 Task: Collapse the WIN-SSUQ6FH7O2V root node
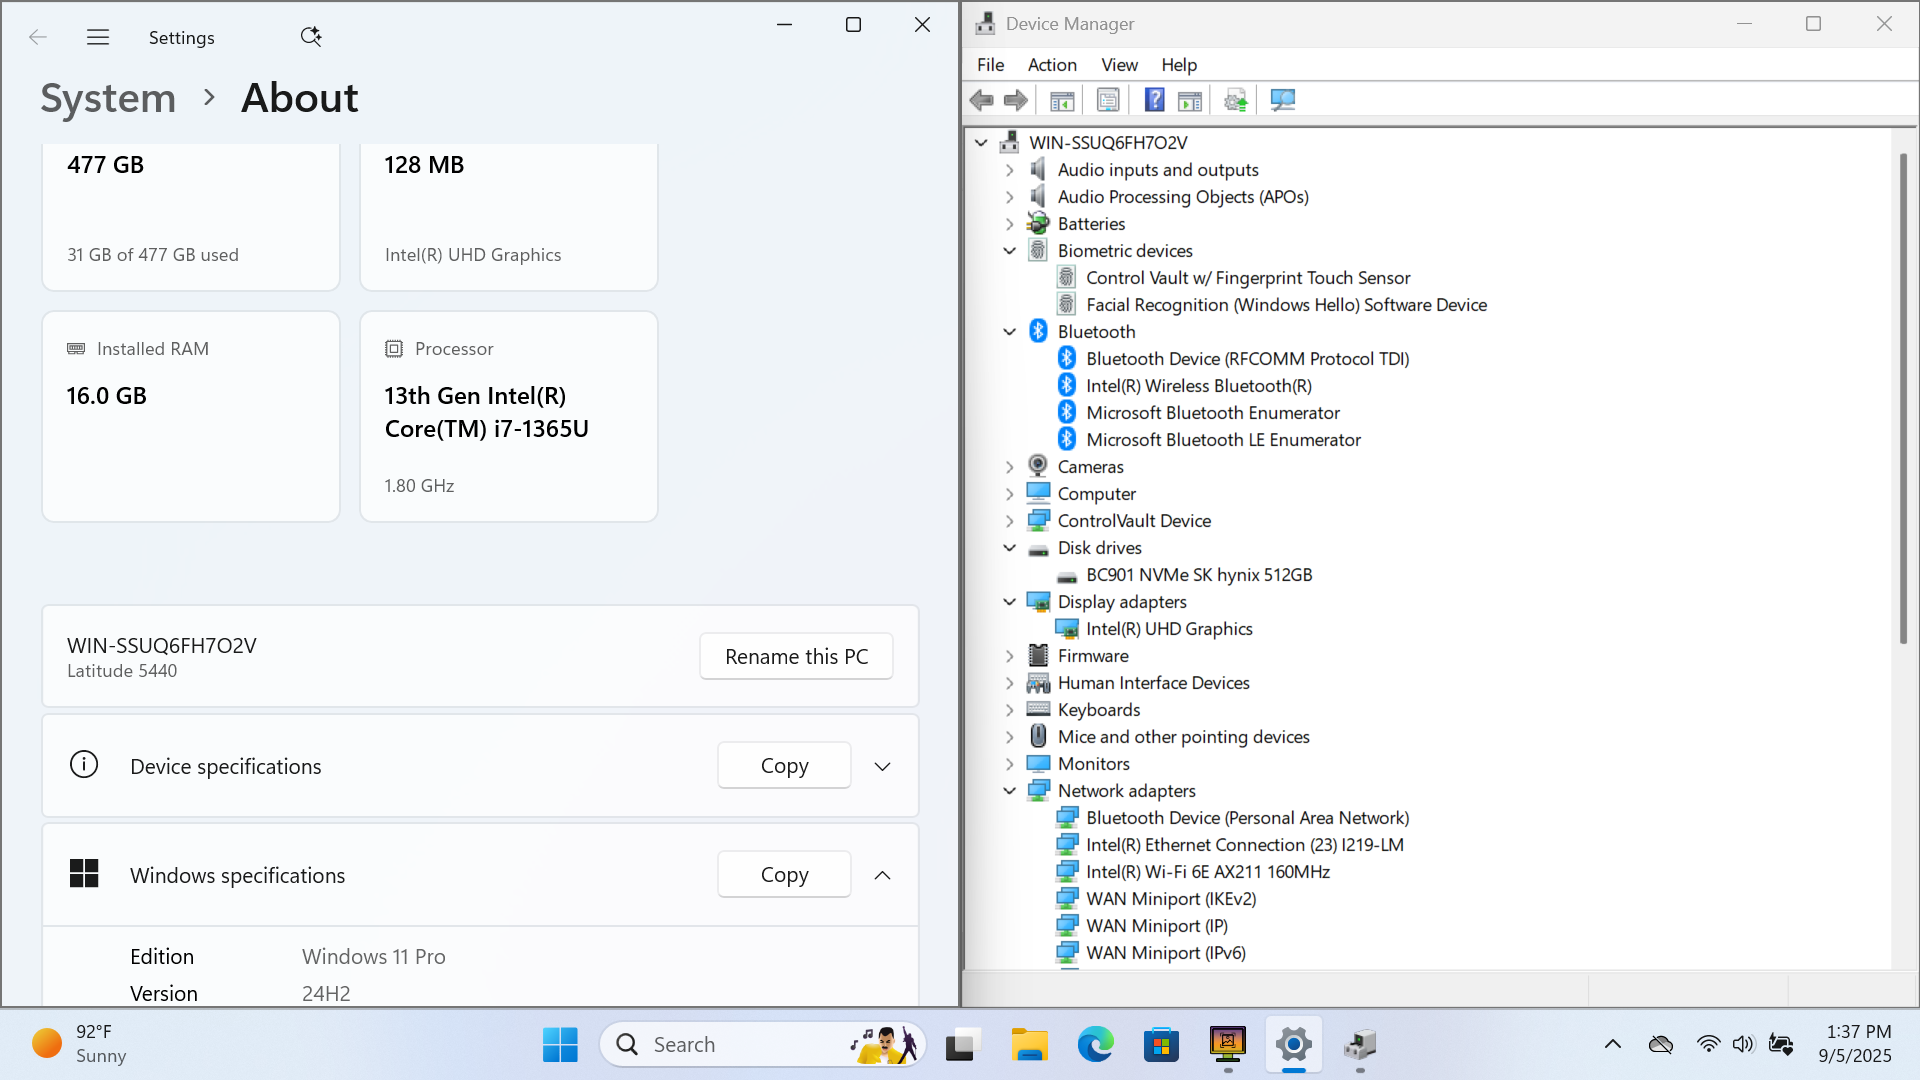click(x=982, y=143)
